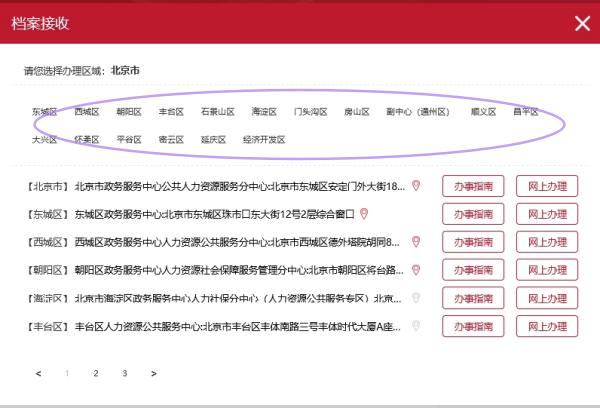Choose 副中心（通州区）district
The width and height of the screenshot is (600, 408).
418,112
